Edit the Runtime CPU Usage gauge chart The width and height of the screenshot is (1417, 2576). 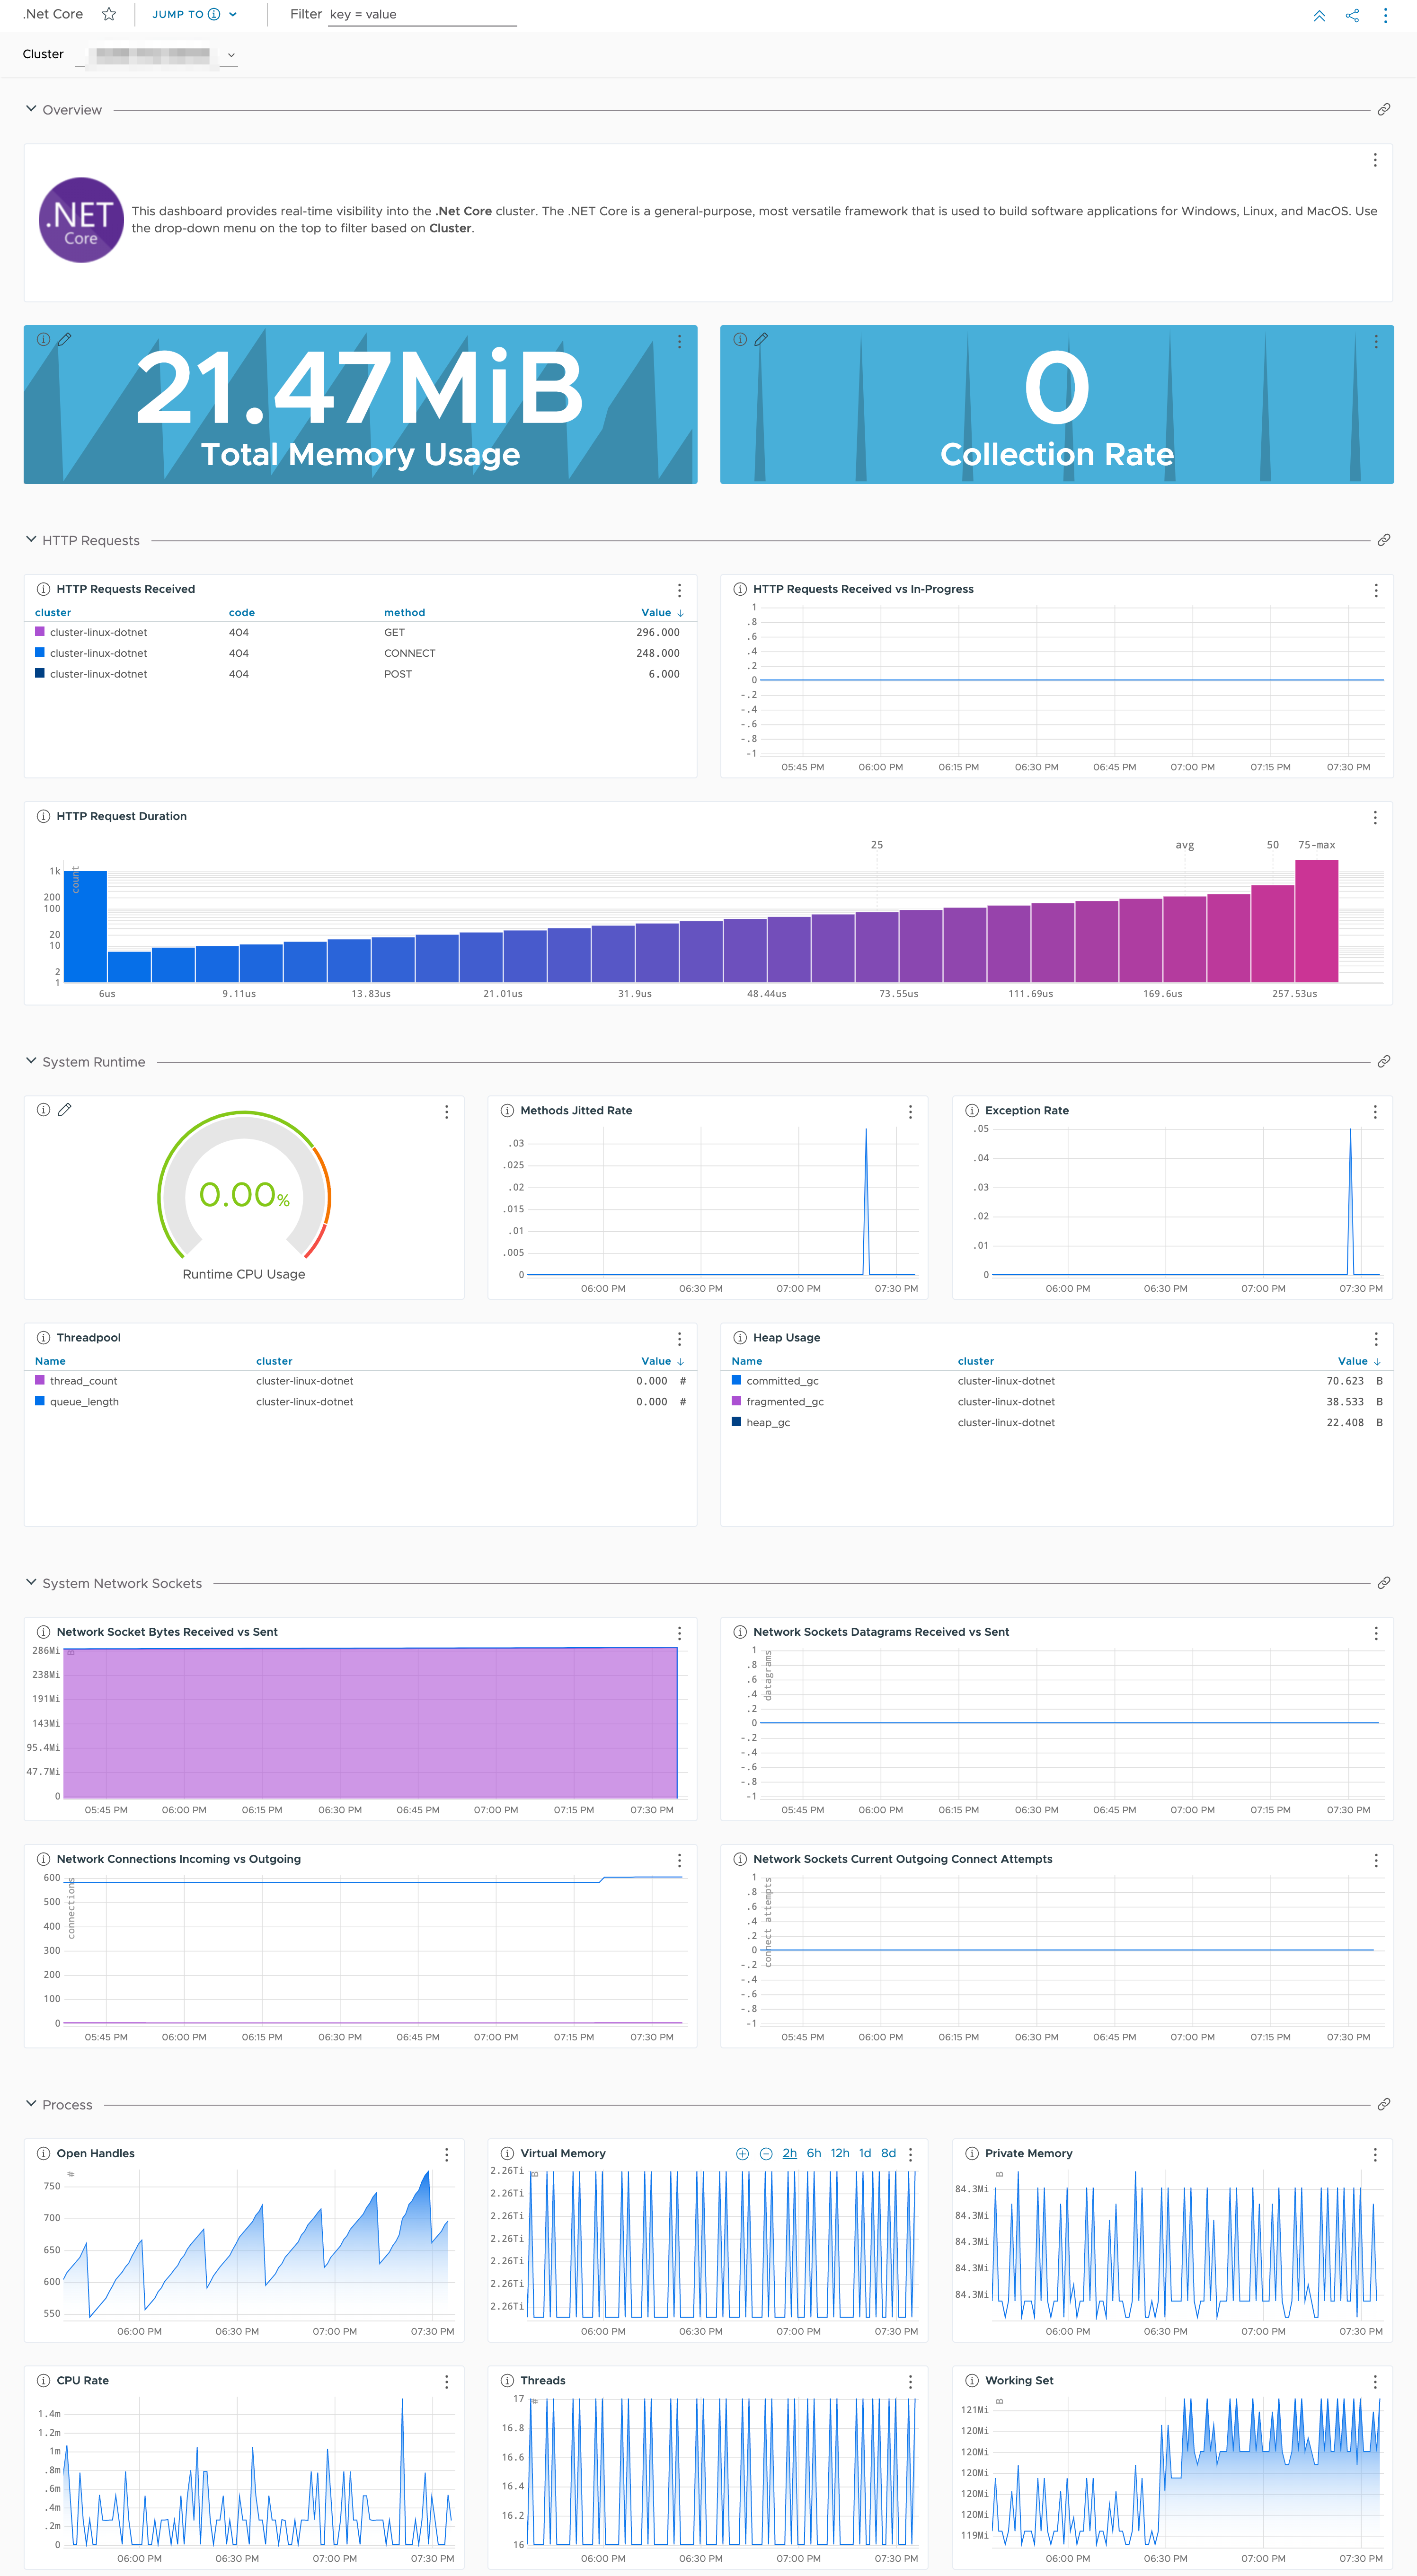coord(65,1109)
